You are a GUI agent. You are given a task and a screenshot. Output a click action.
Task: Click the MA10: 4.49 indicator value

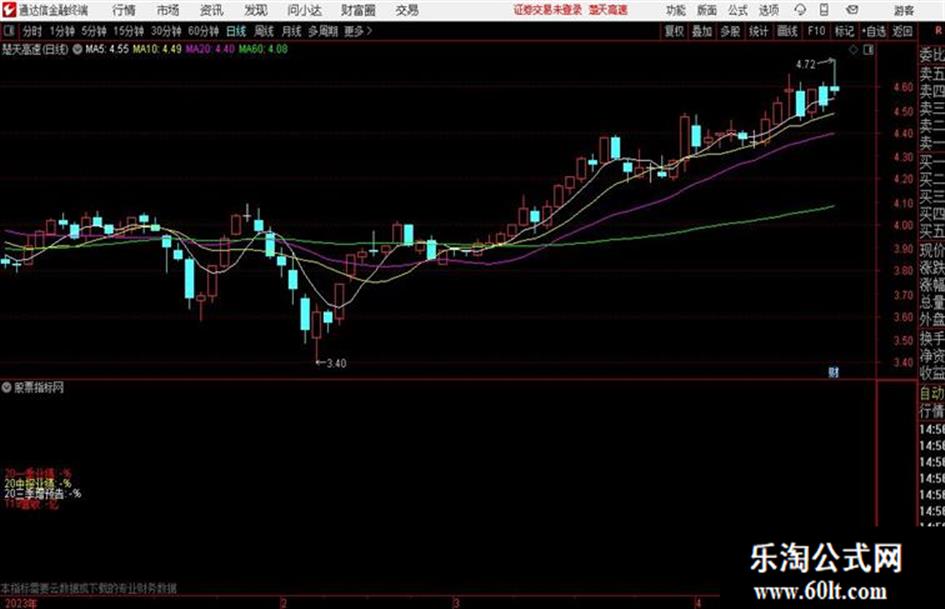(x=157, y=49)
